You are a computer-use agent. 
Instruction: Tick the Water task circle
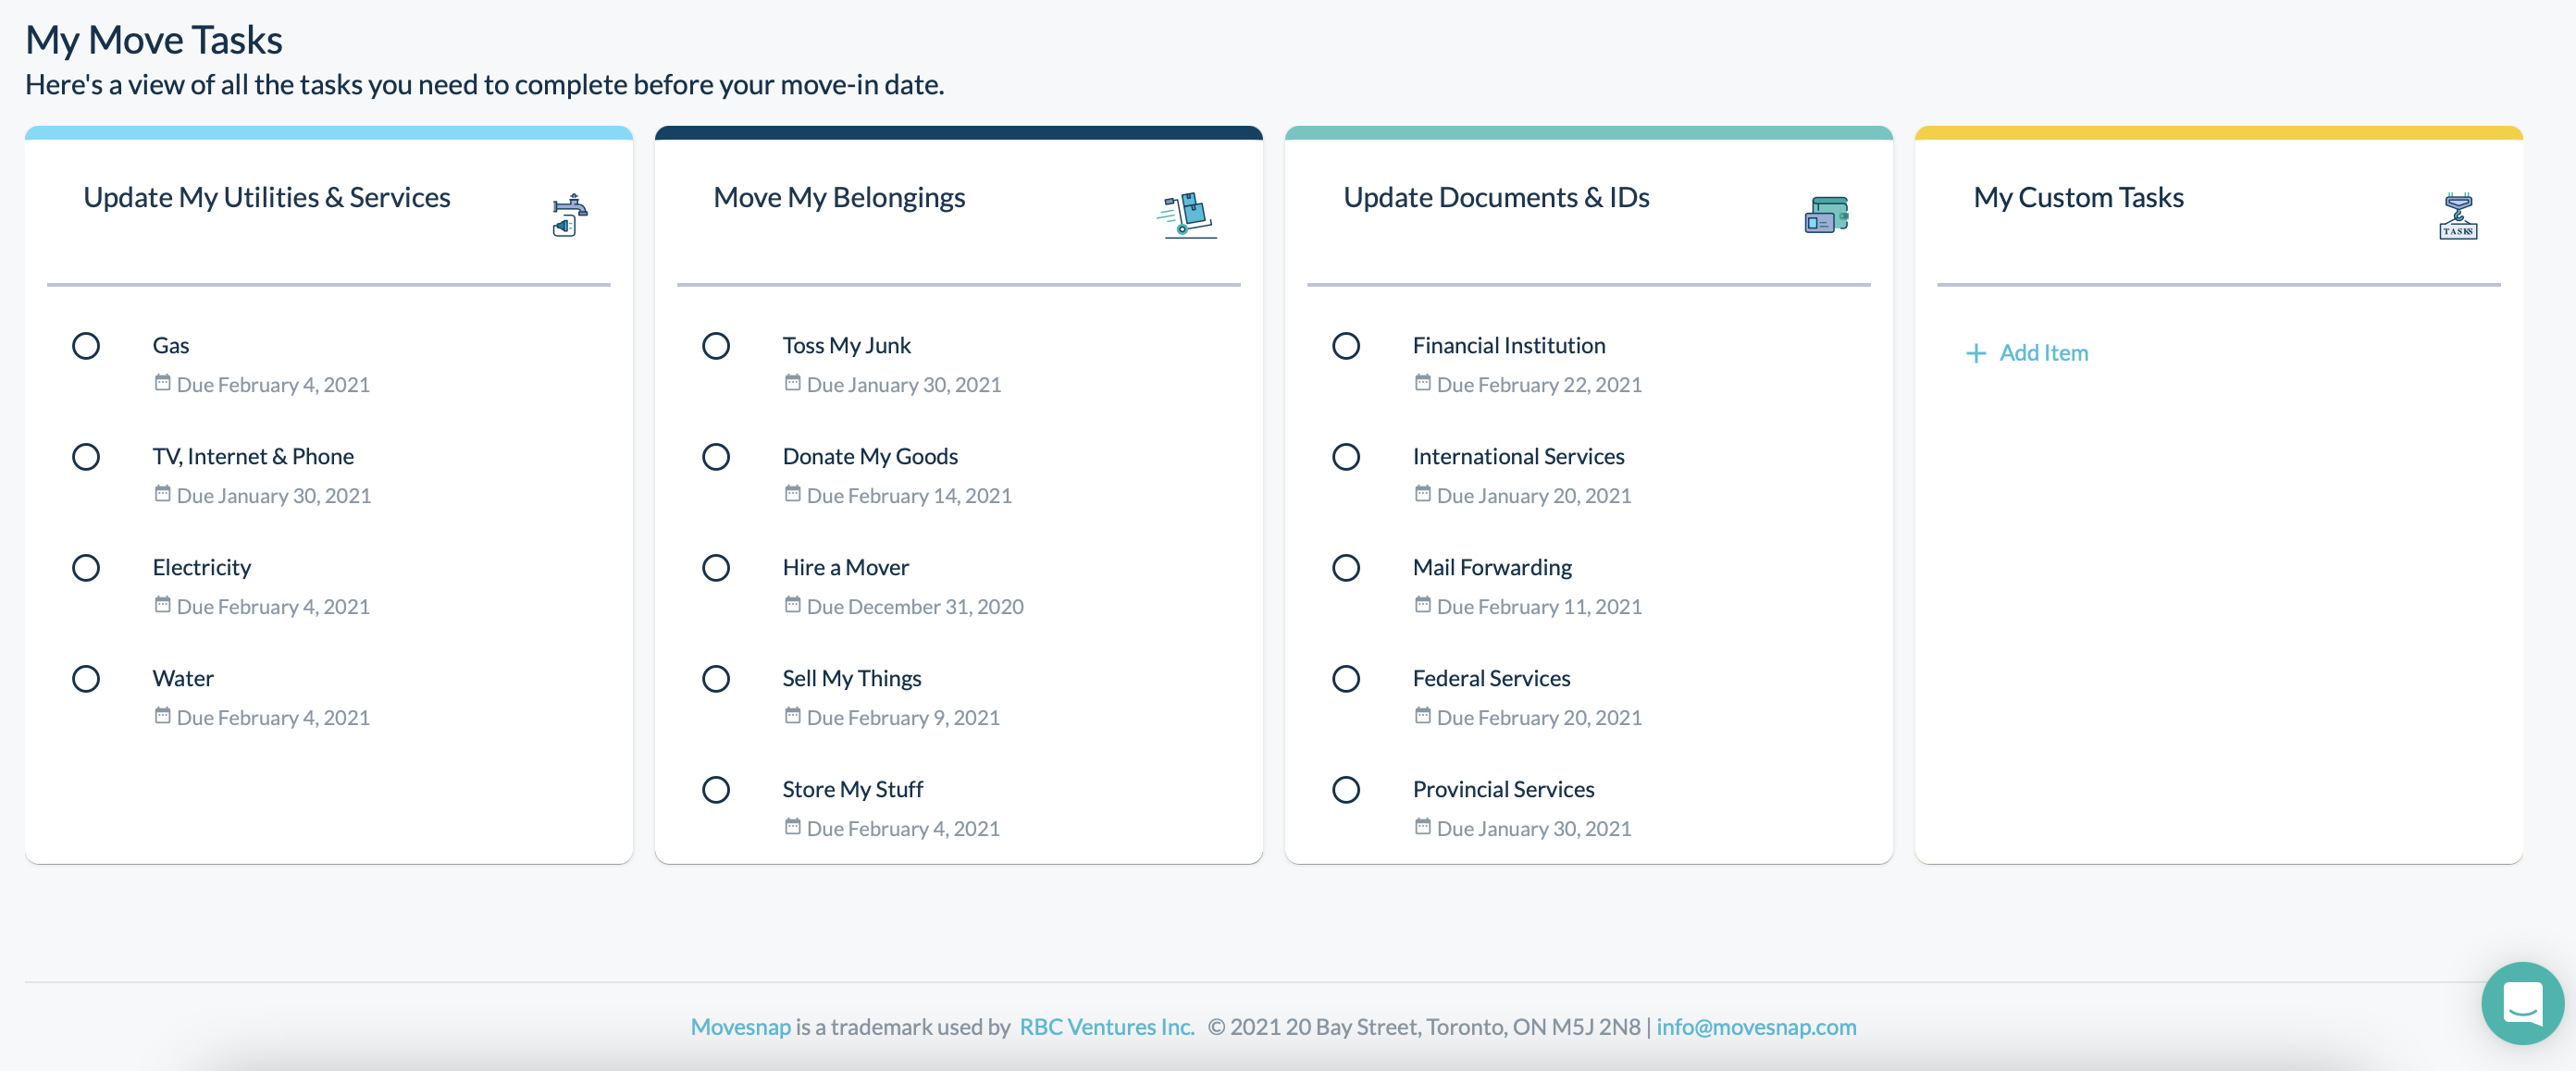[x=86, y=679]
